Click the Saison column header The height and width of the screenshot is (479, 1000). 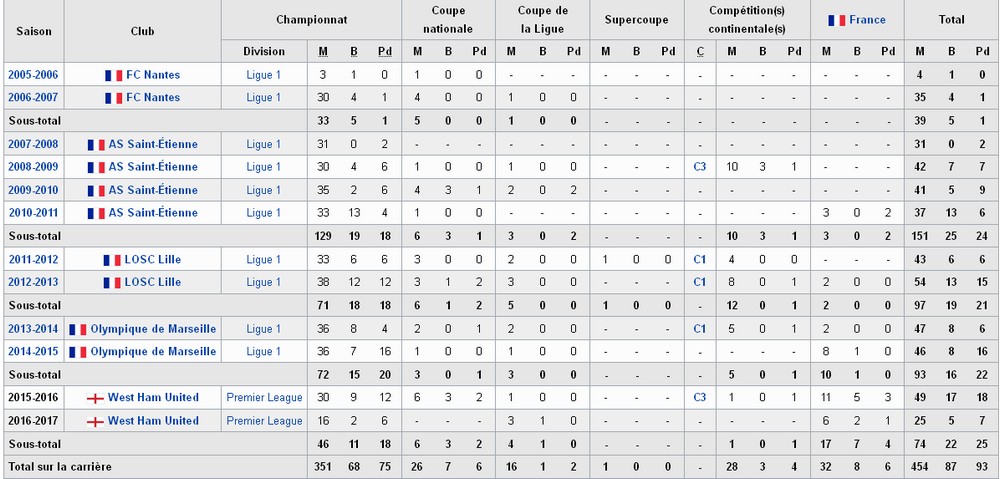pos(34,31)
